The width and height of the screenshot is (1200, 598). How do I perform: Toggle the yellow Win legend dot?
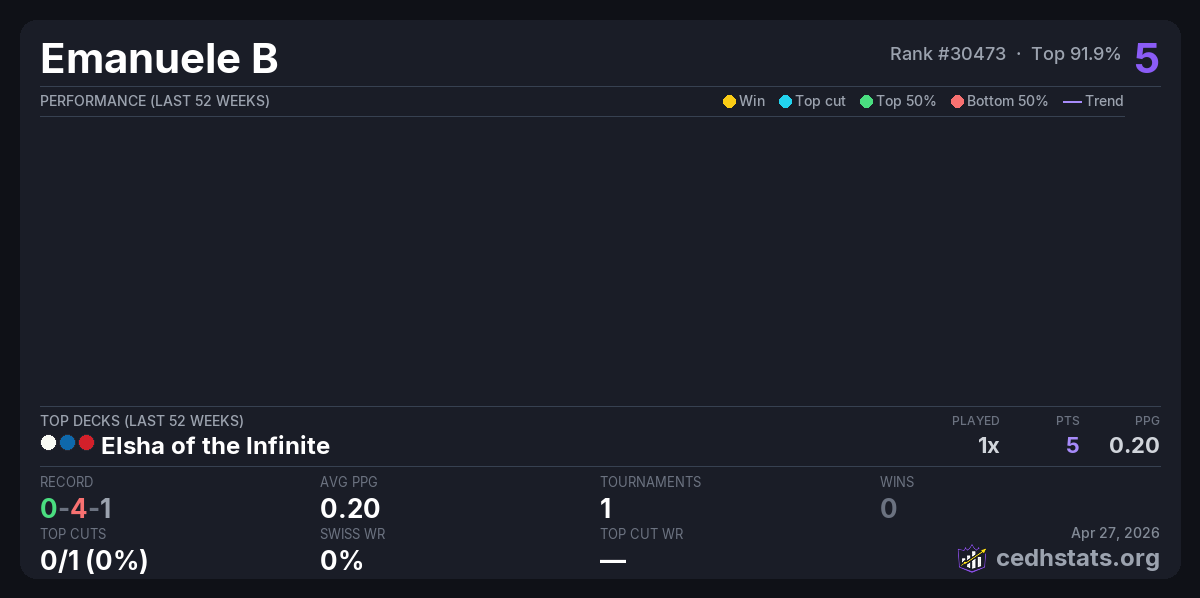point(729,101)
